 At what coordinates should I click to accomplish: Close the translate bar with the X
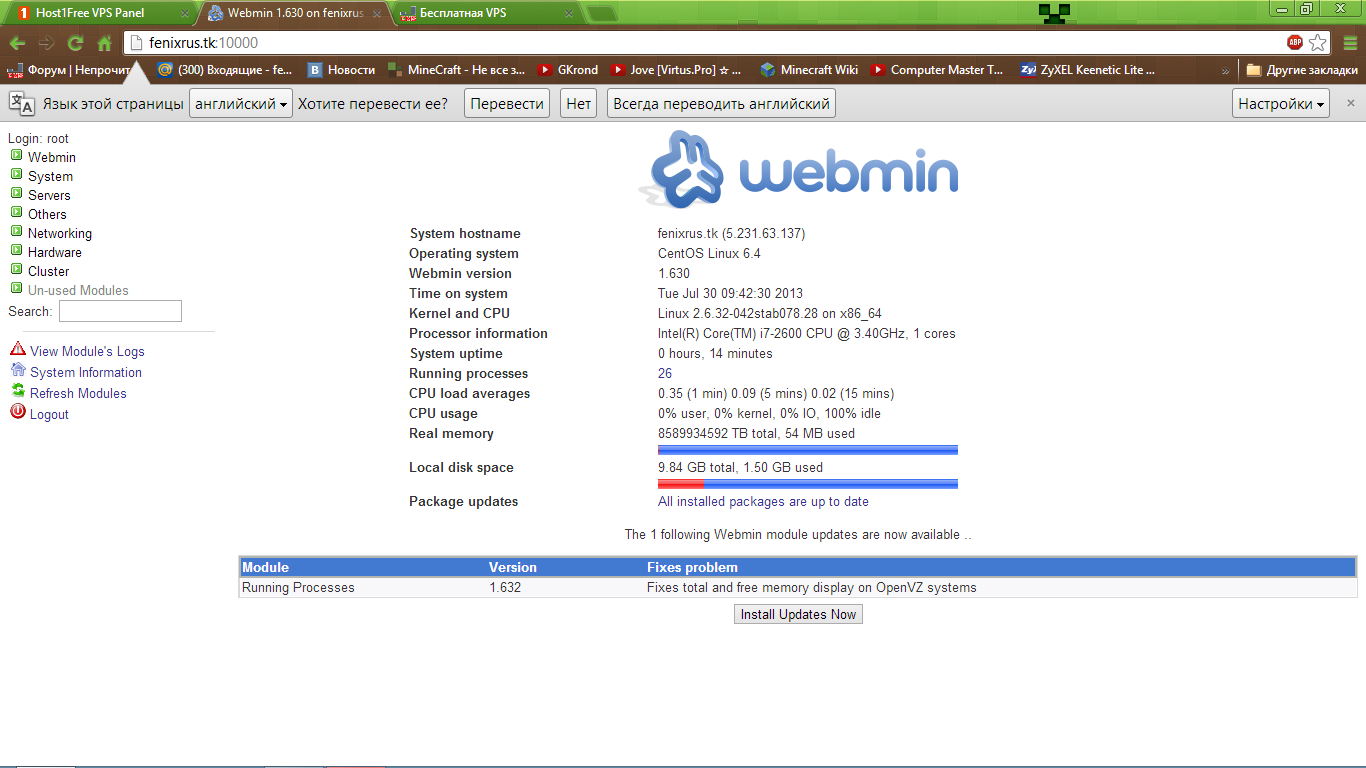1351,103
